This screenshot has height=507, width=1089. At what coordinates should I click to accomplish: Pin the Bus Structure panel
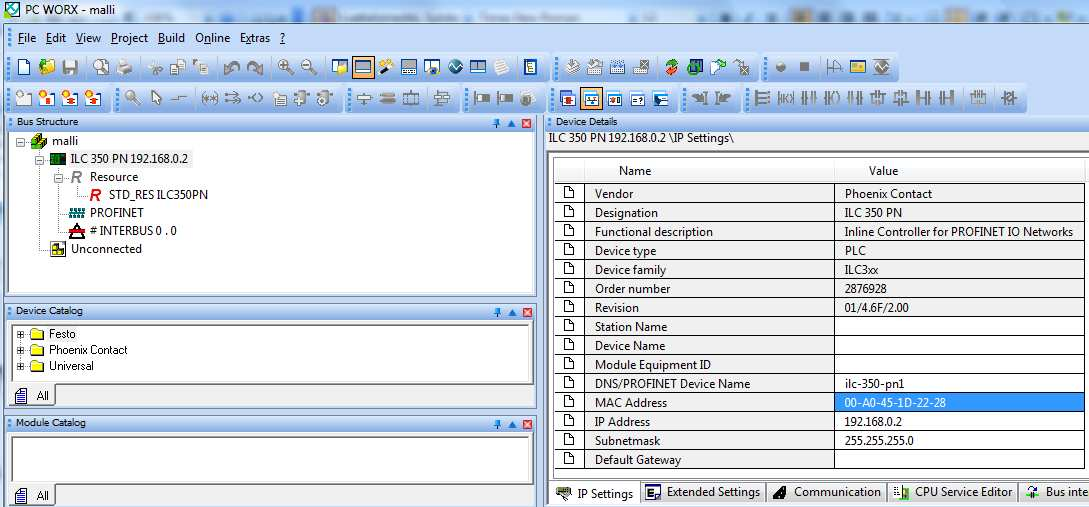click(x=497, y=123)
